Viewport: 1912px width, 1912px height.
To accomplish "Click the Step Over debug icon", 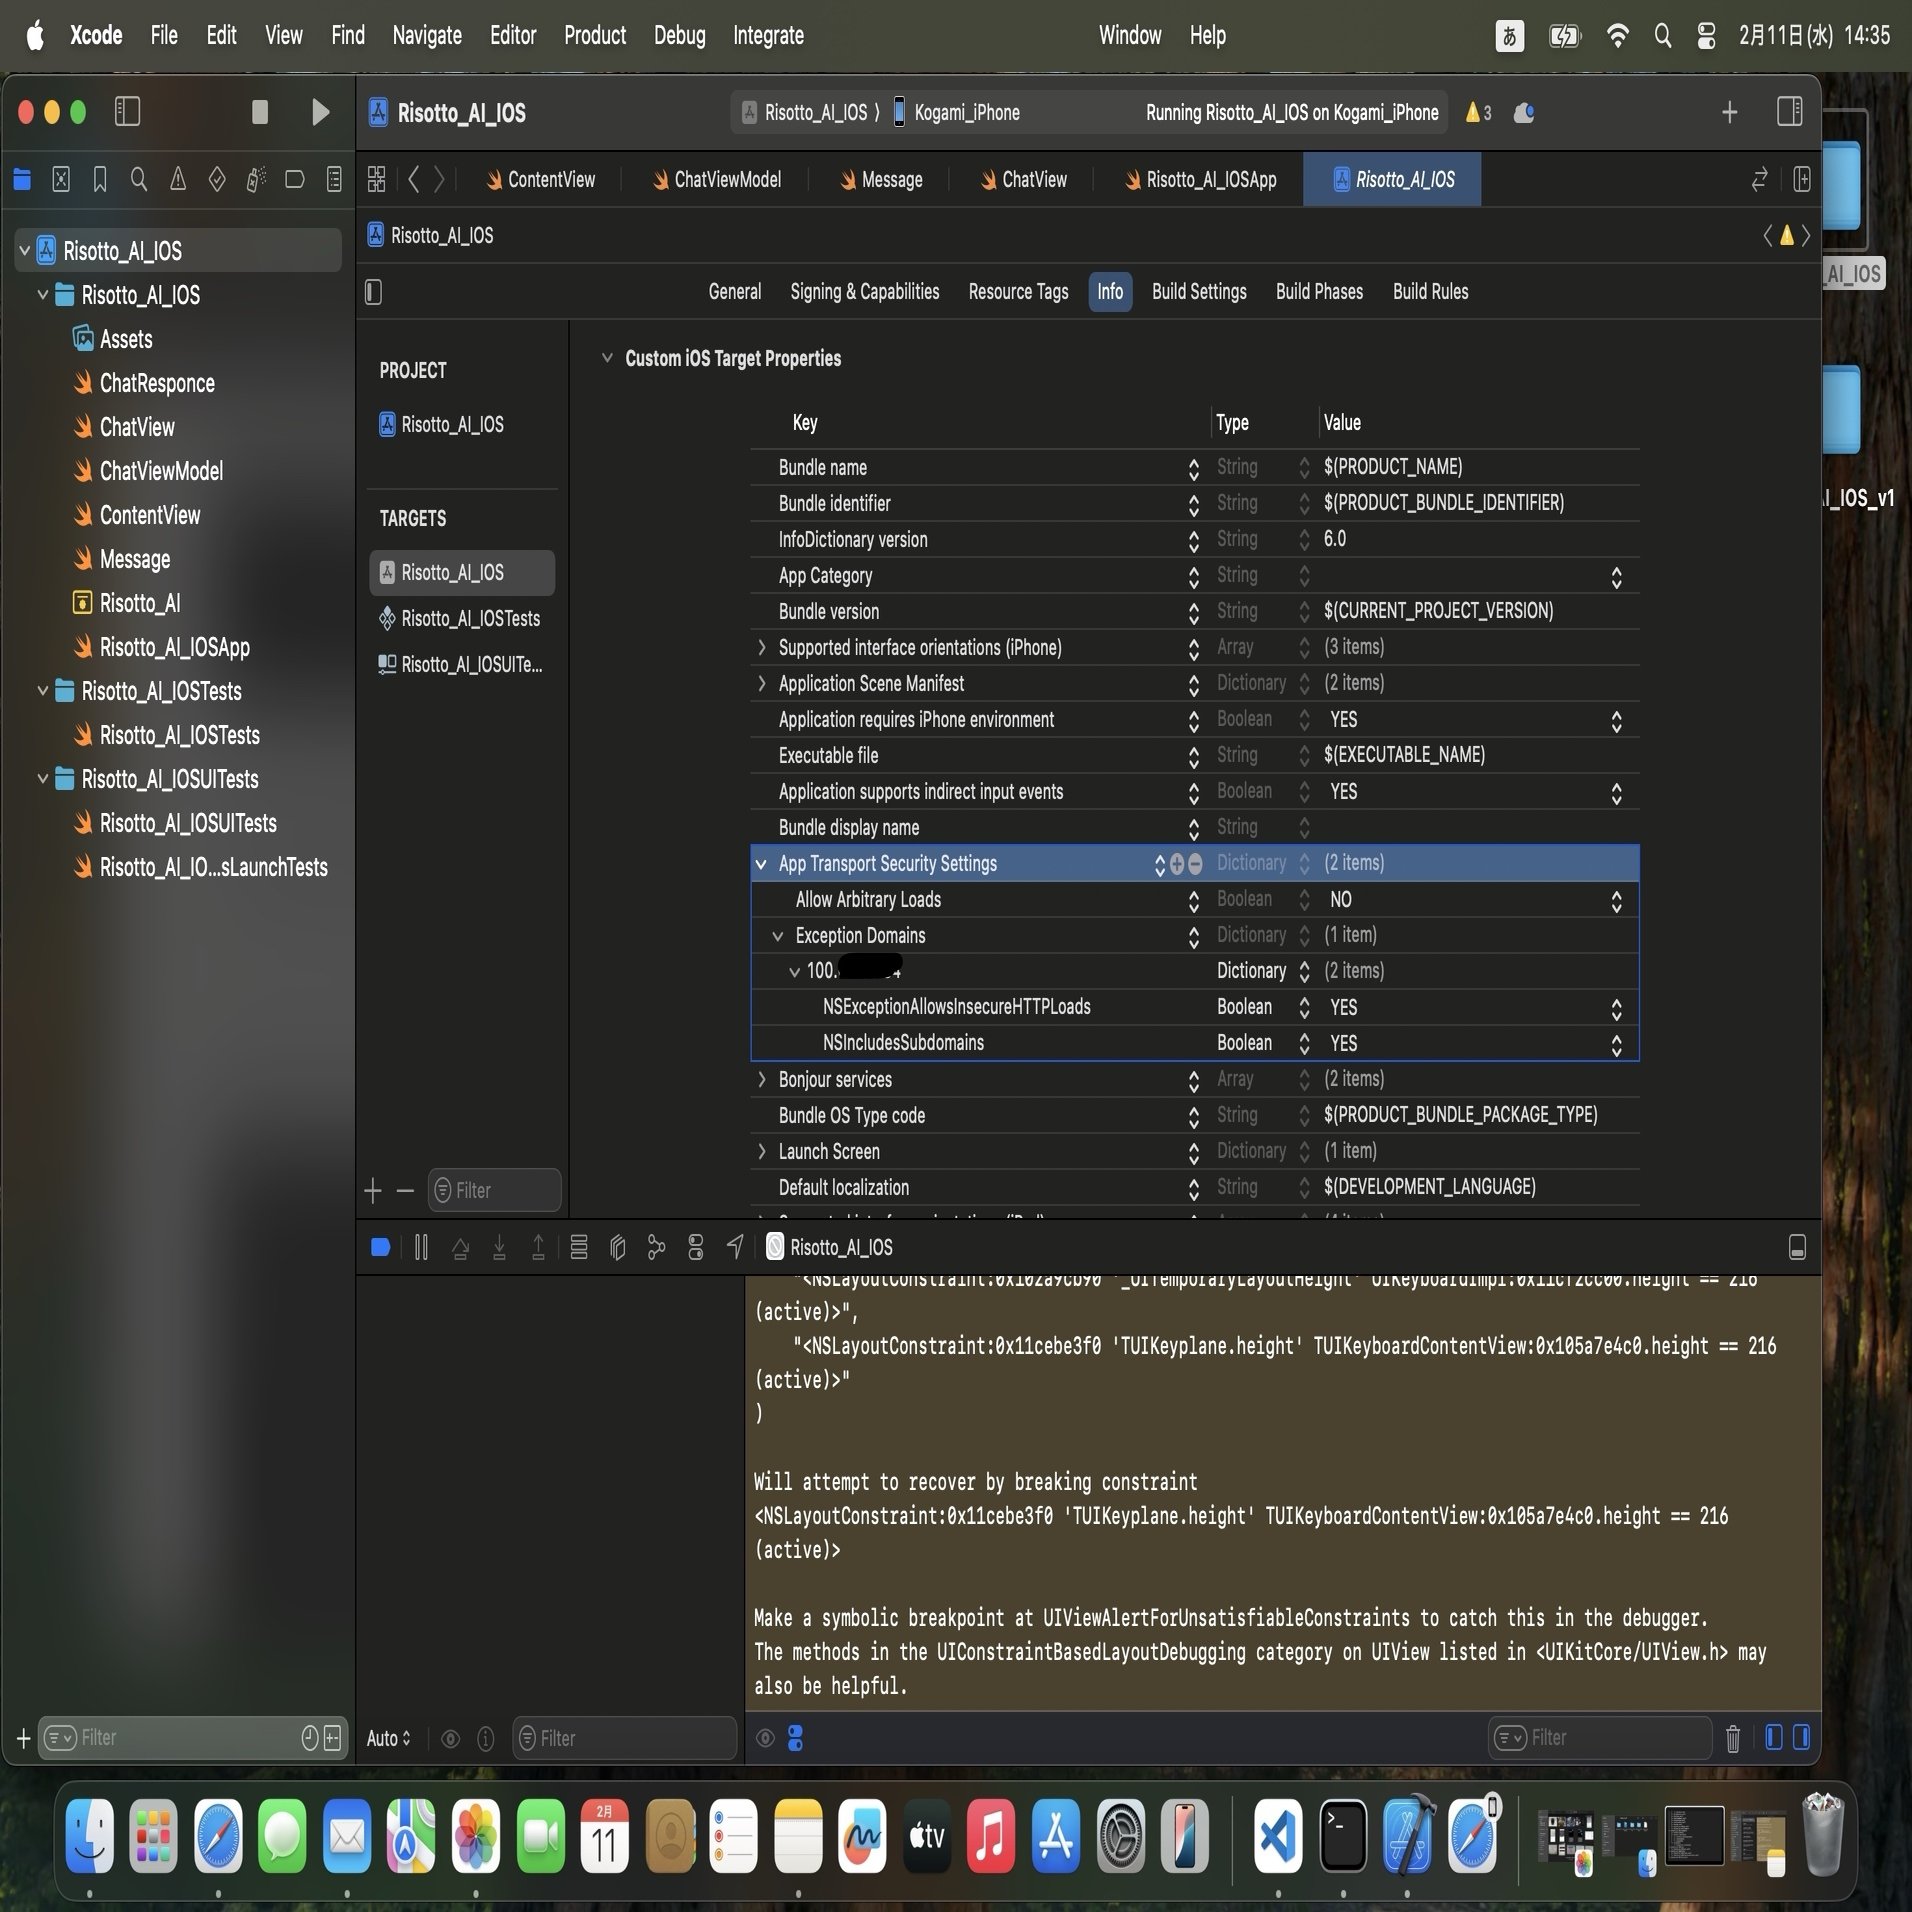I will (460, 1247).
